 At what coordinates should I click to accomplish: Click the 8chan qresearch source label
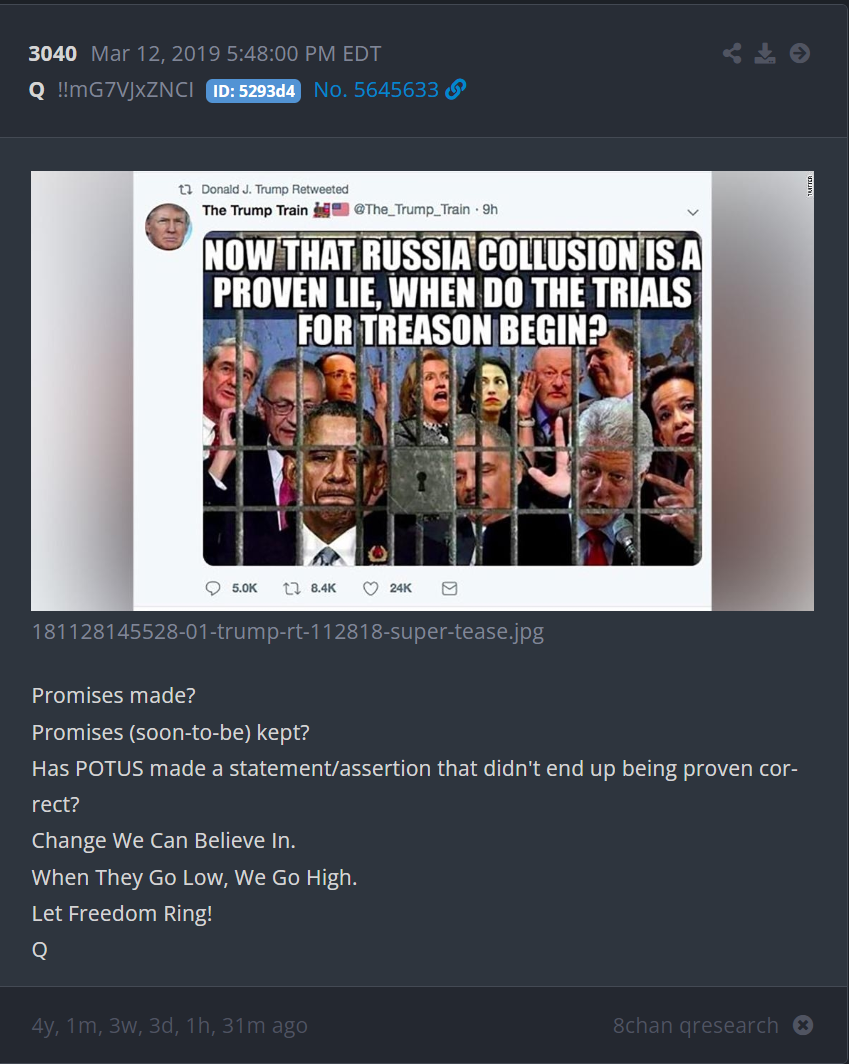coord(696,1025)
